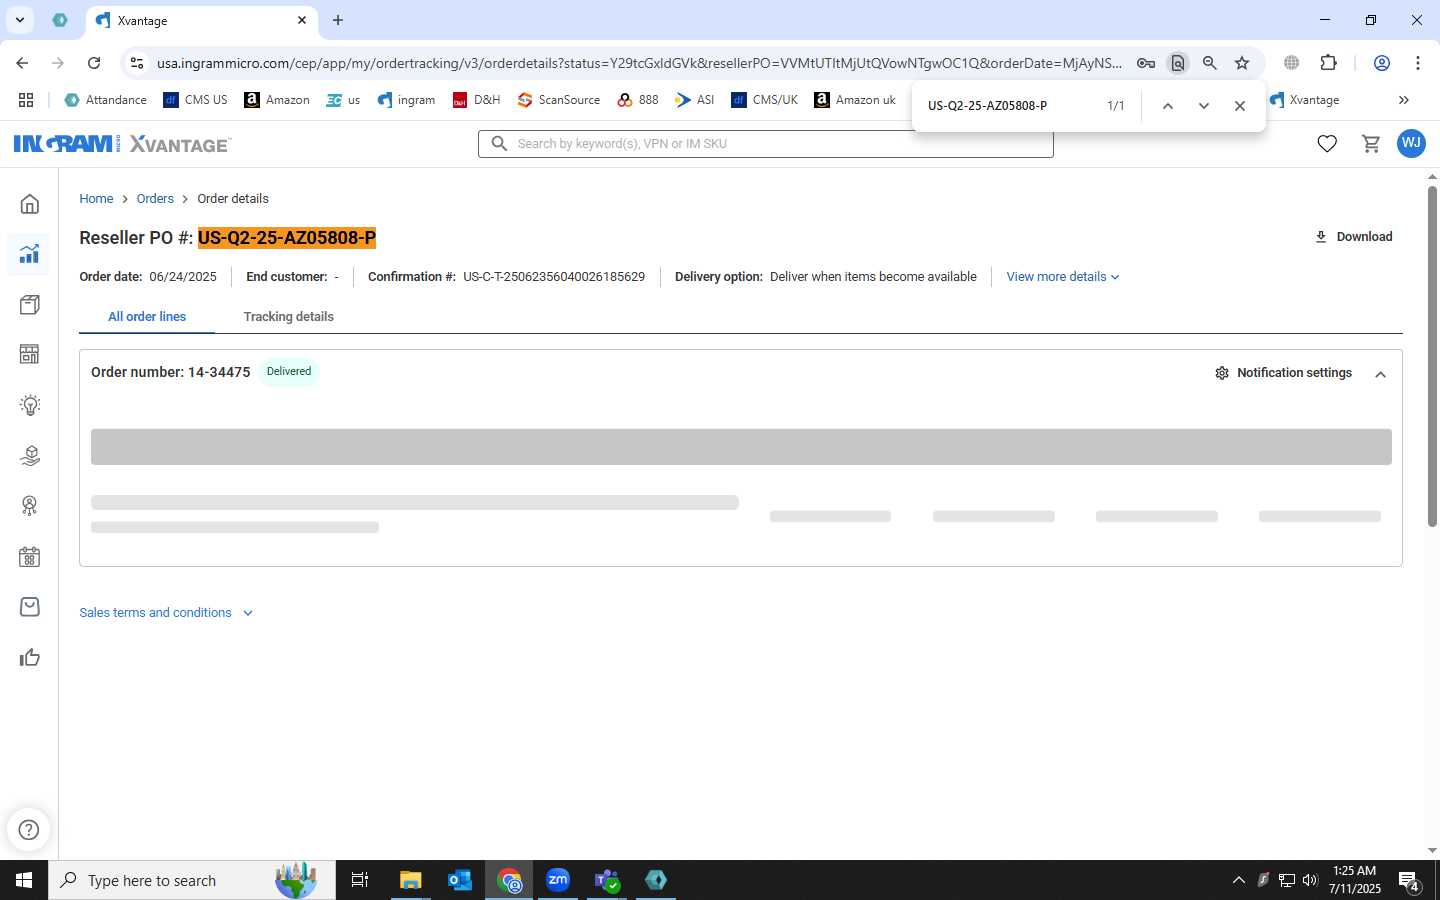1440x900 pixels.
Task: Open a new browser tab
Action: pyautogui.click(x=338, y=20)
